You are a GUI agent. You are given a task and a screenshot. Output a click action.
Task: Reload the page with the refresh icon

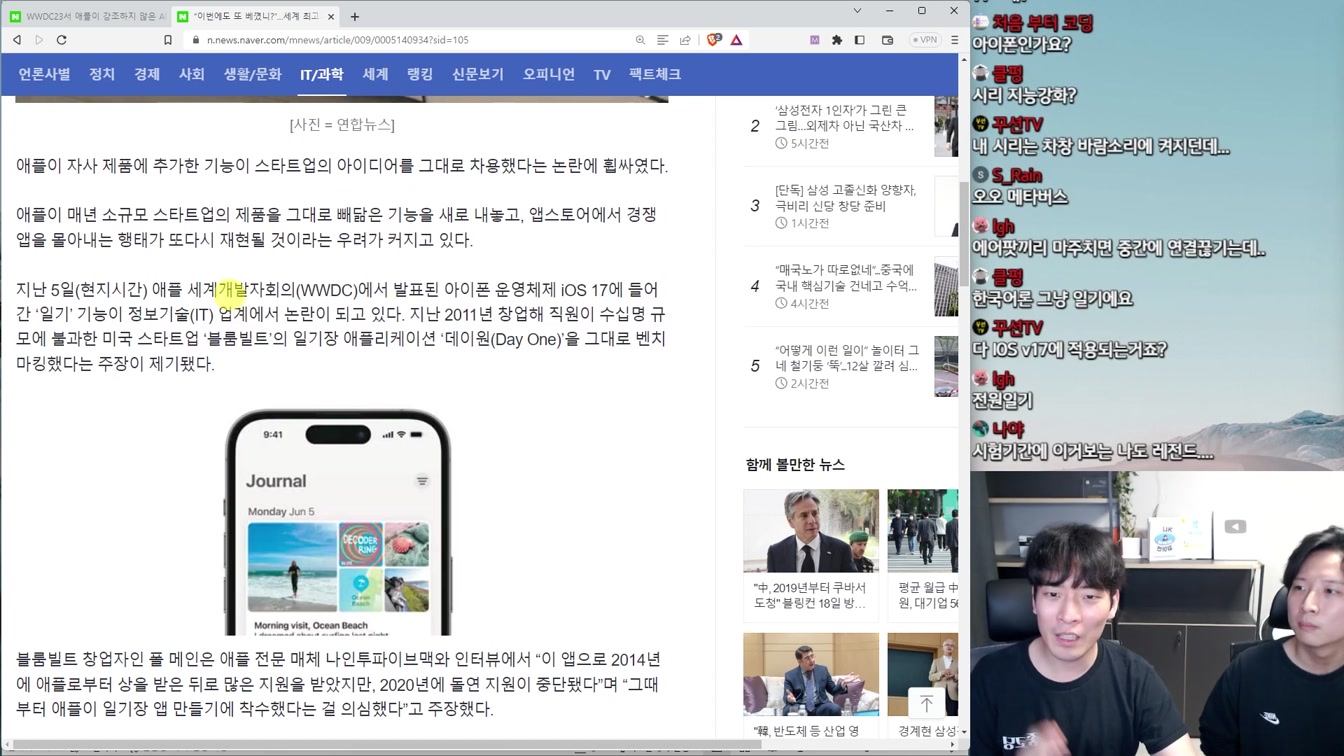click(62, 40)
